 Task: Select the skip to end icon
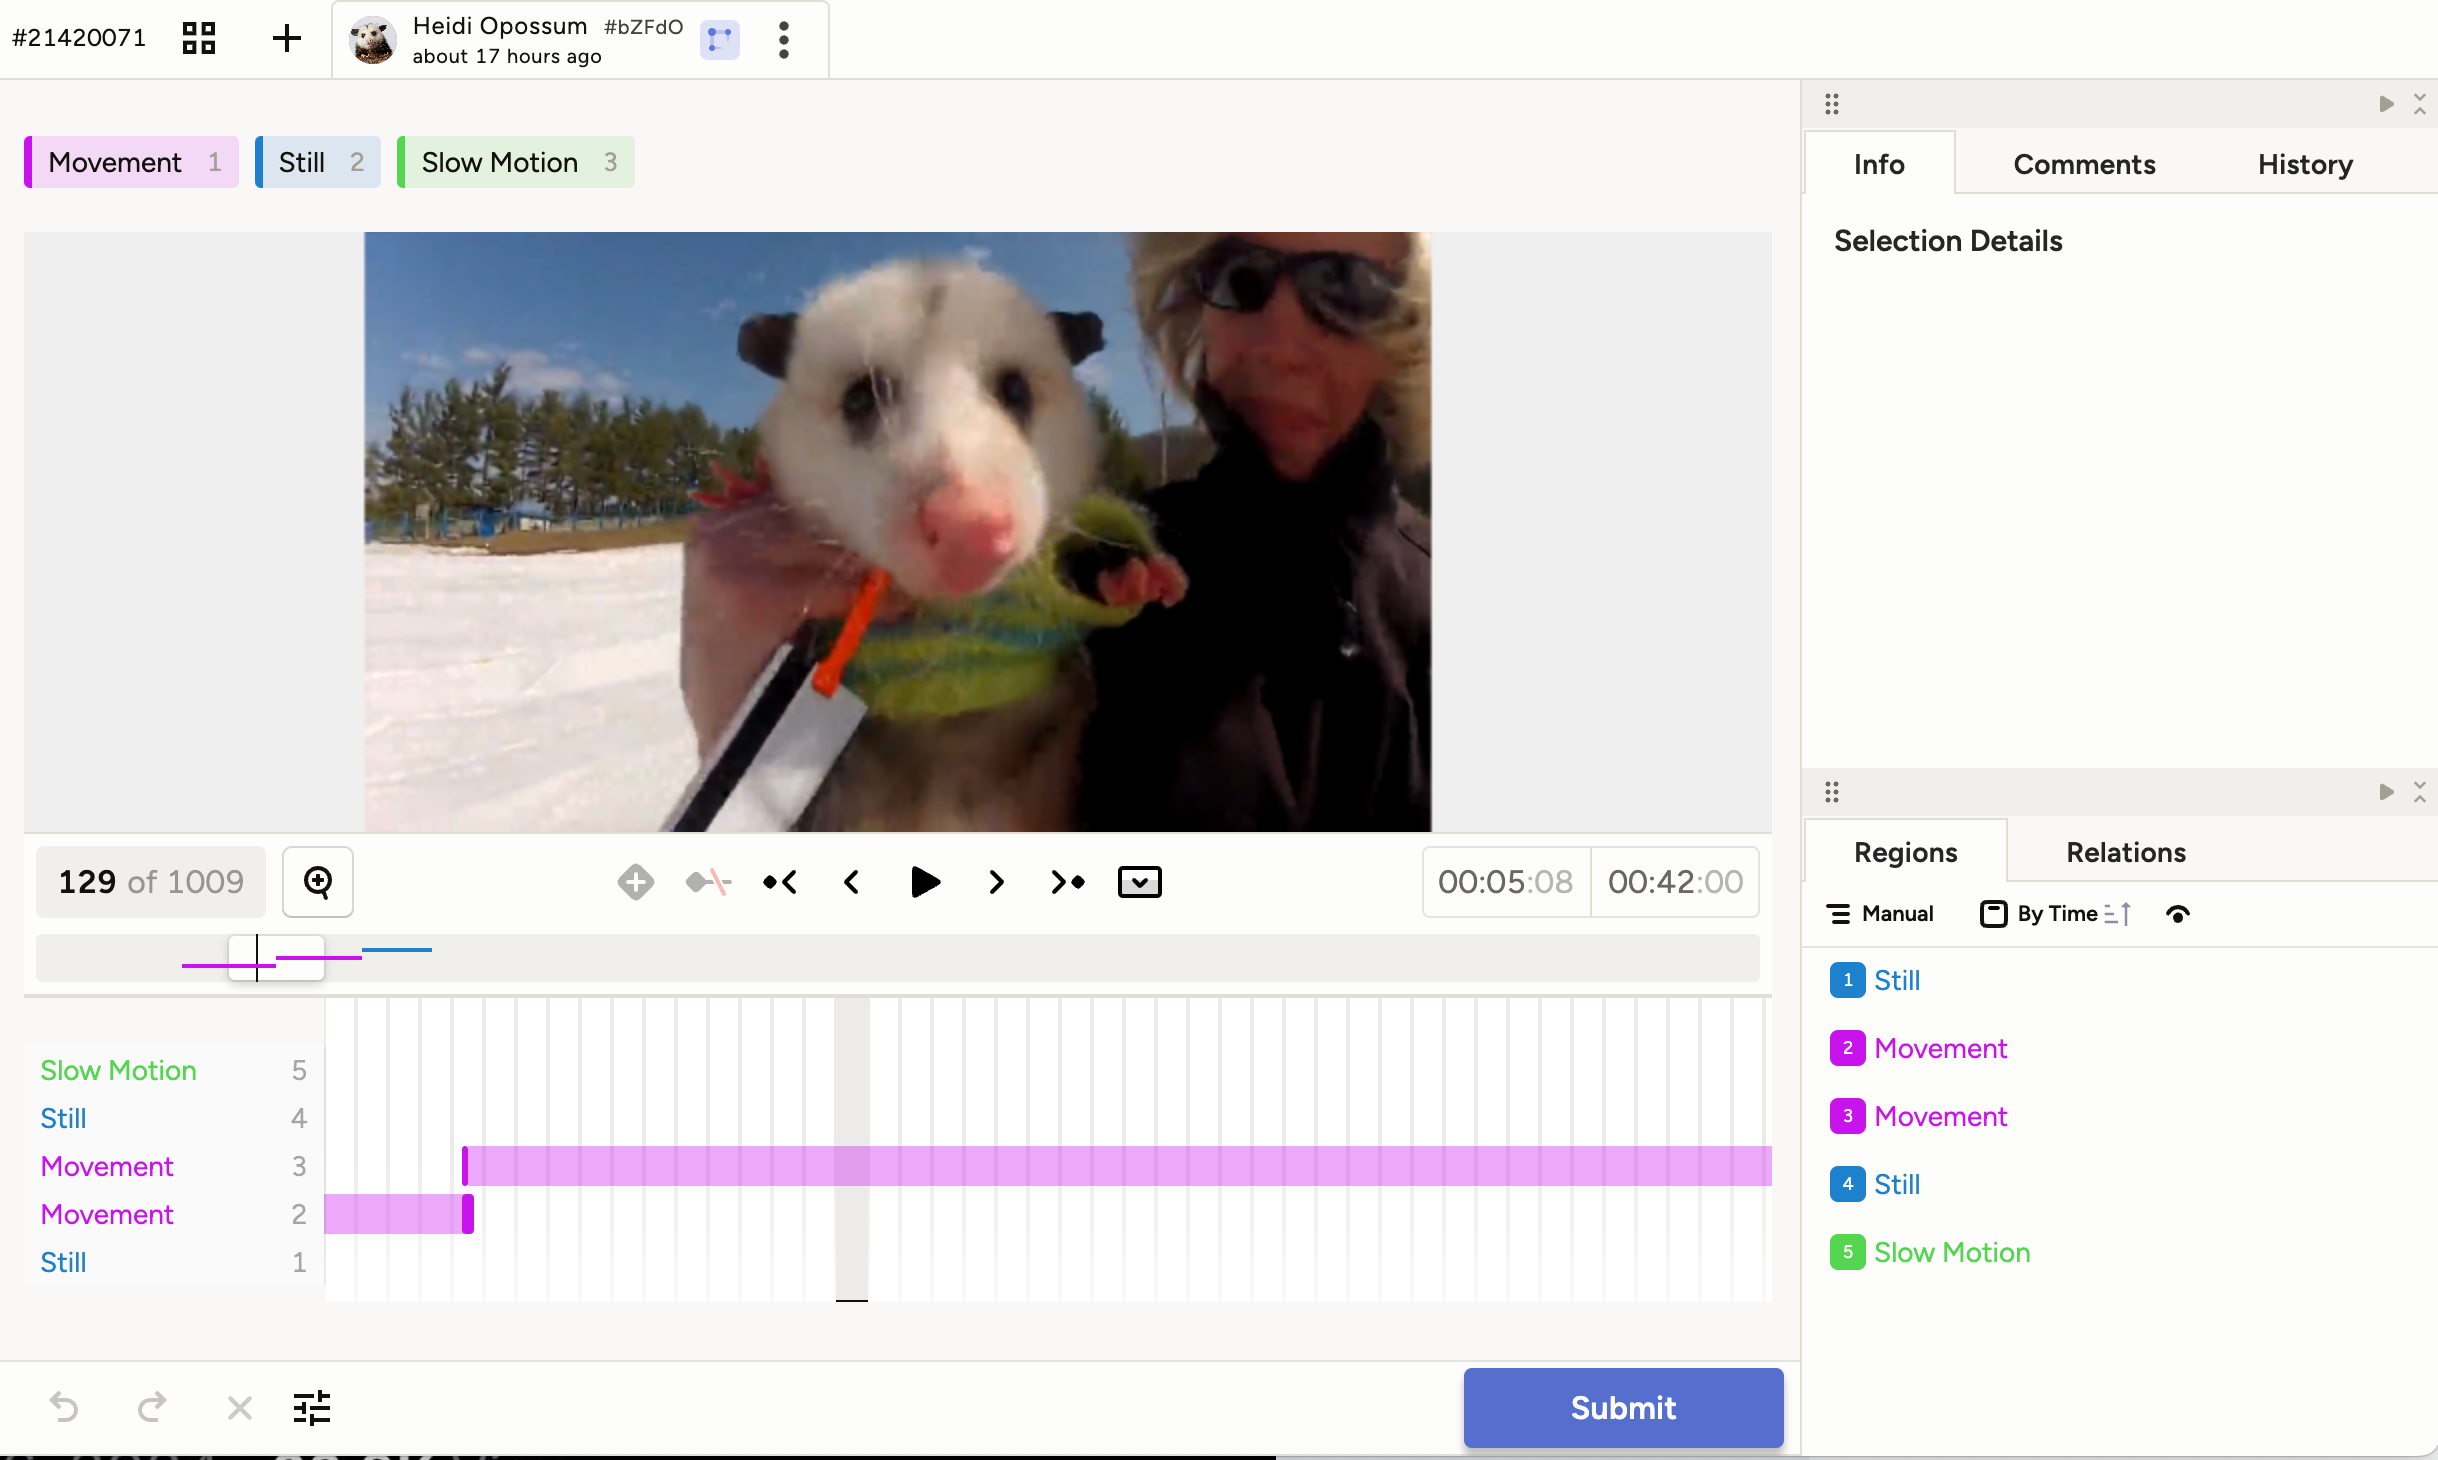point(1067,881)
